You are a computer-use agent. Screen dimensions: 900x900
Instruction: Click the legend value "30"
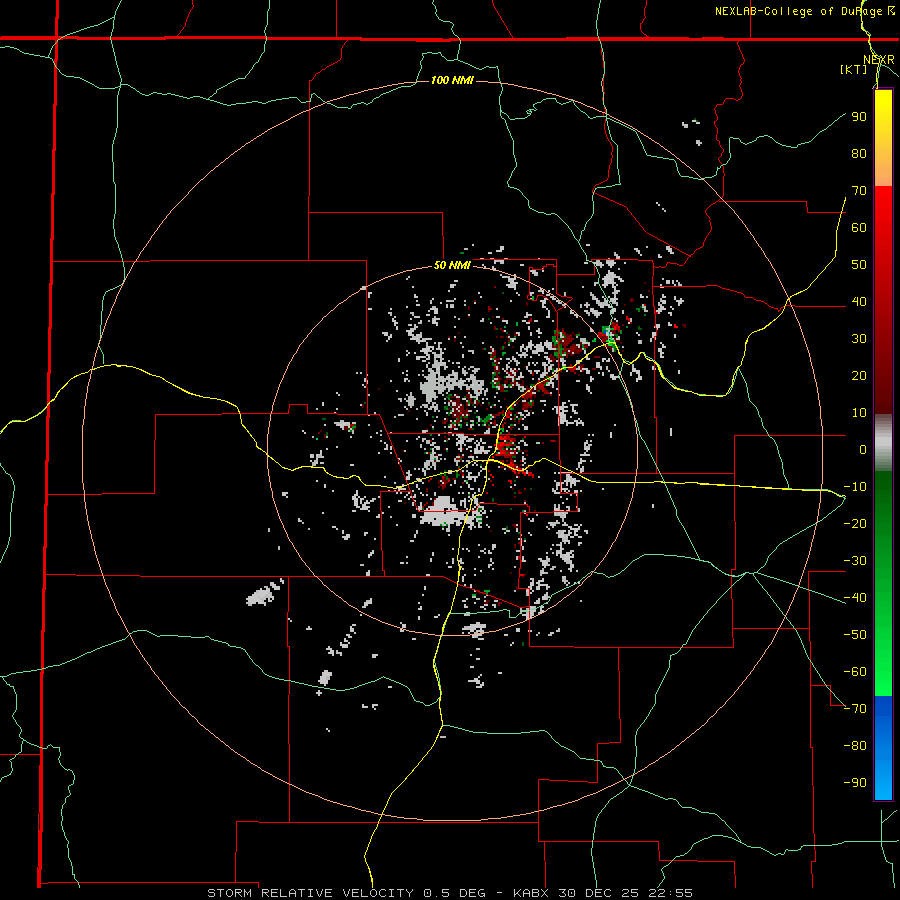click(x=859, y=339)
